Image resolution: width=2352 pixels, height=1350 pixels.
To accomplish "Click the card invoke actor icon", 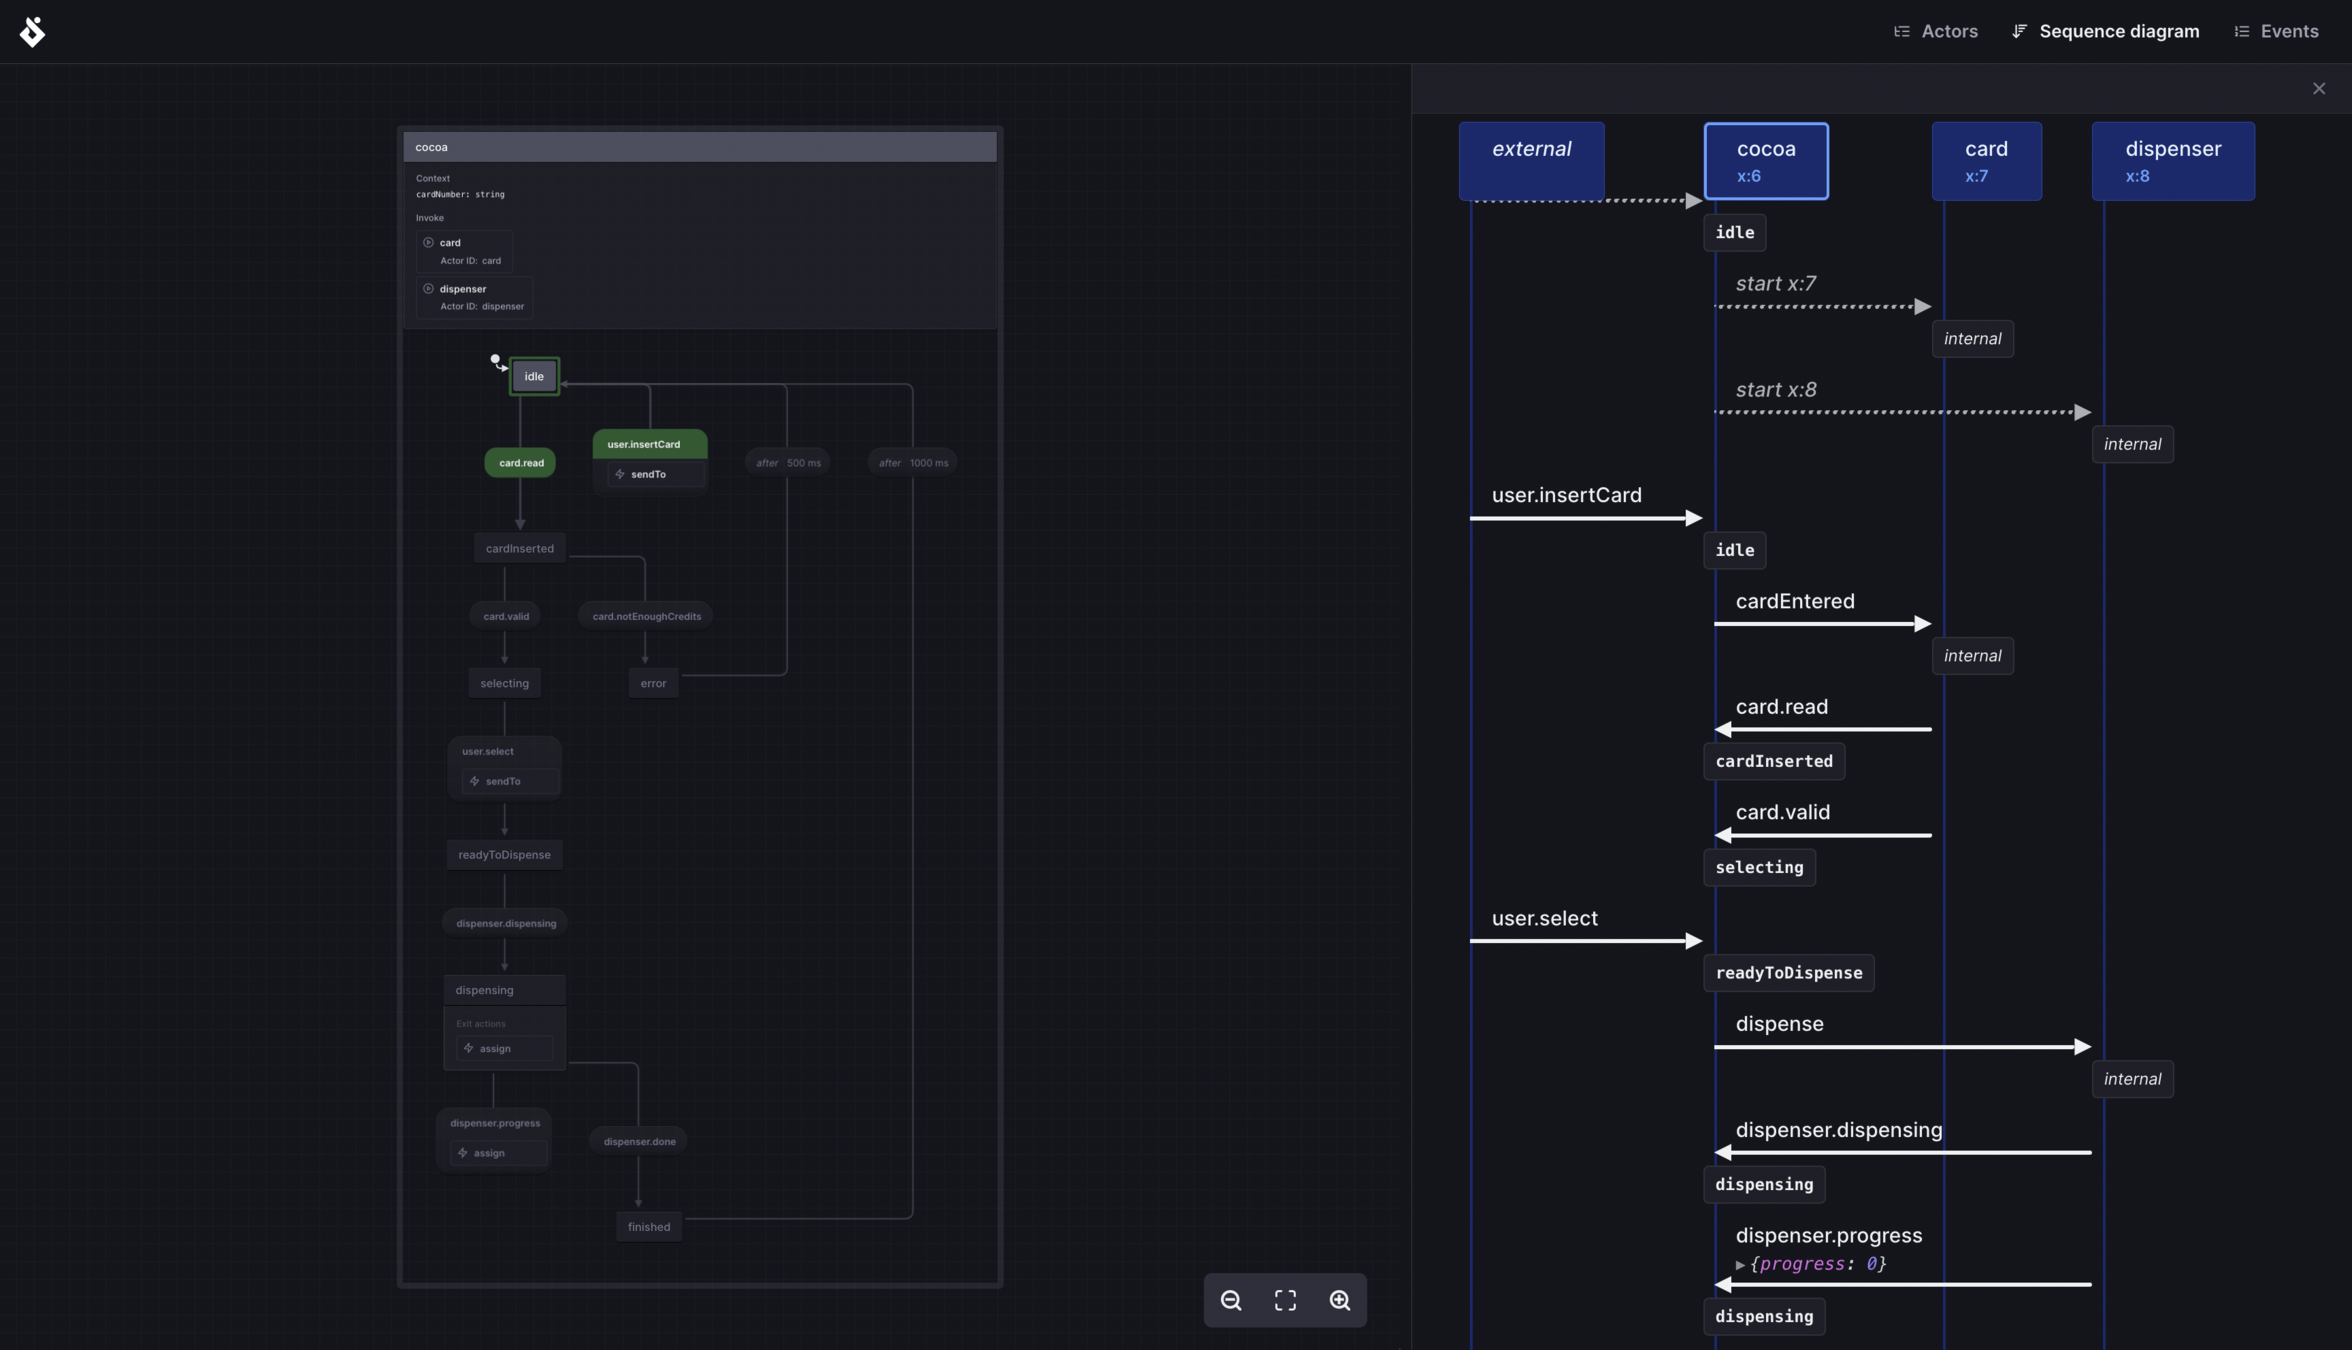I will coord(429,243).
